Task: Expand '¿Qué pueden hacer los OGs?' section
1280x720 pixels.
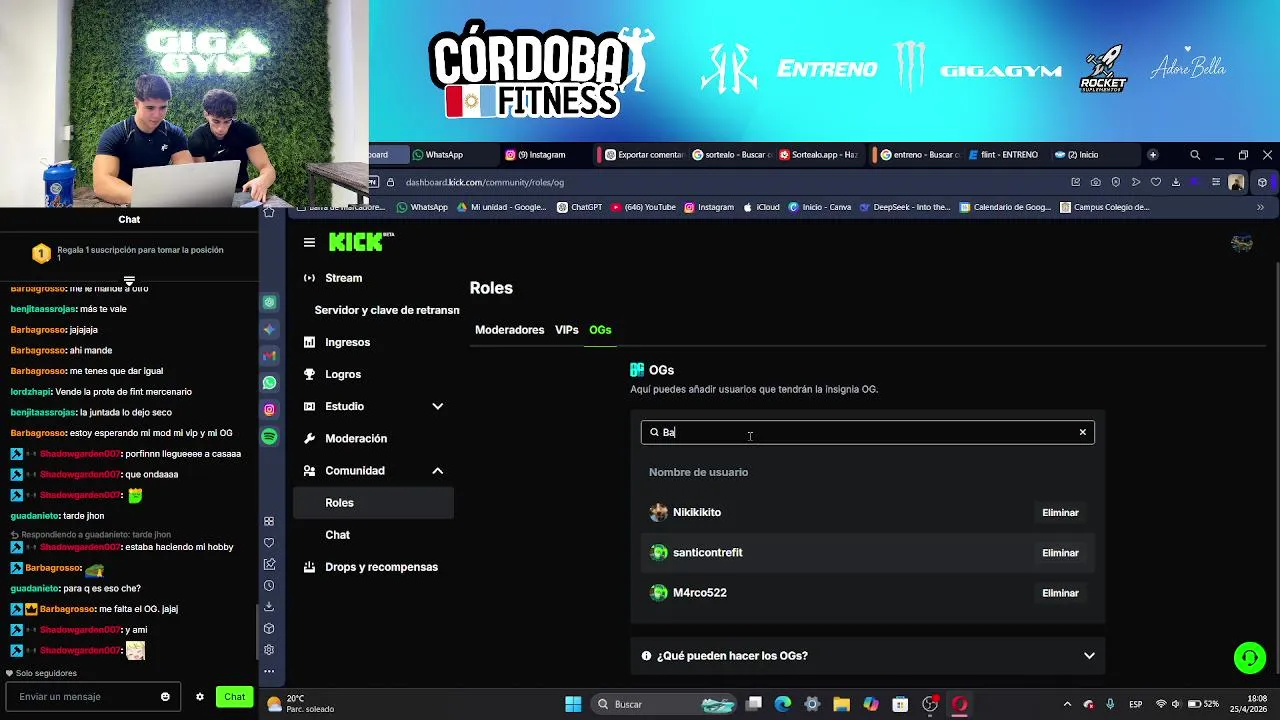Action: point(867,656)
